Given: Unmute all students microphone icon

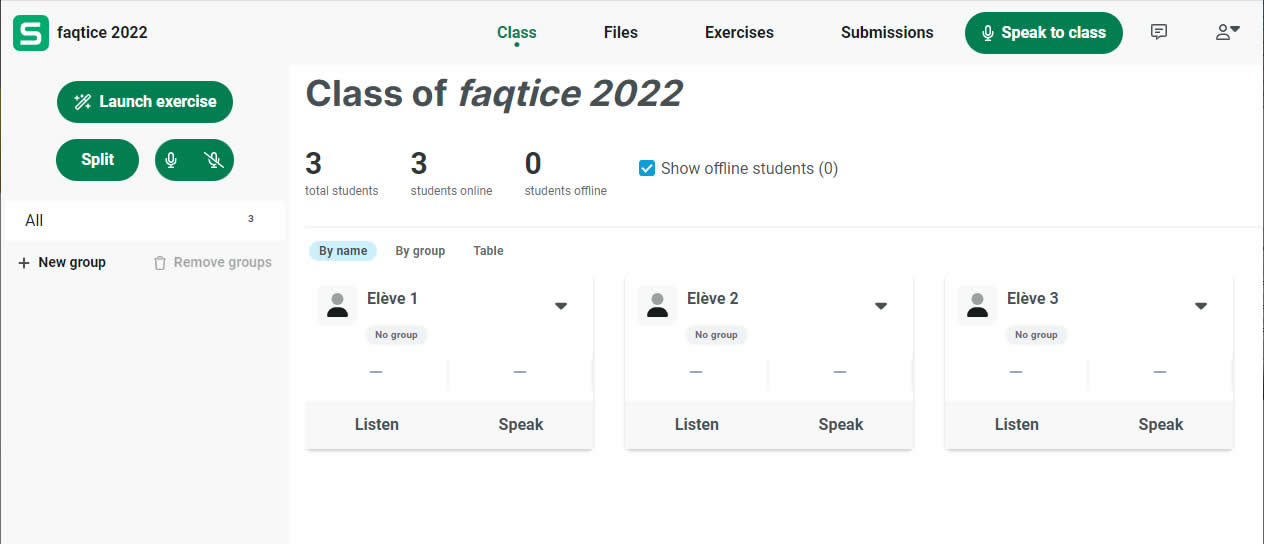Looking at the screenshot, I should (172, 160).
